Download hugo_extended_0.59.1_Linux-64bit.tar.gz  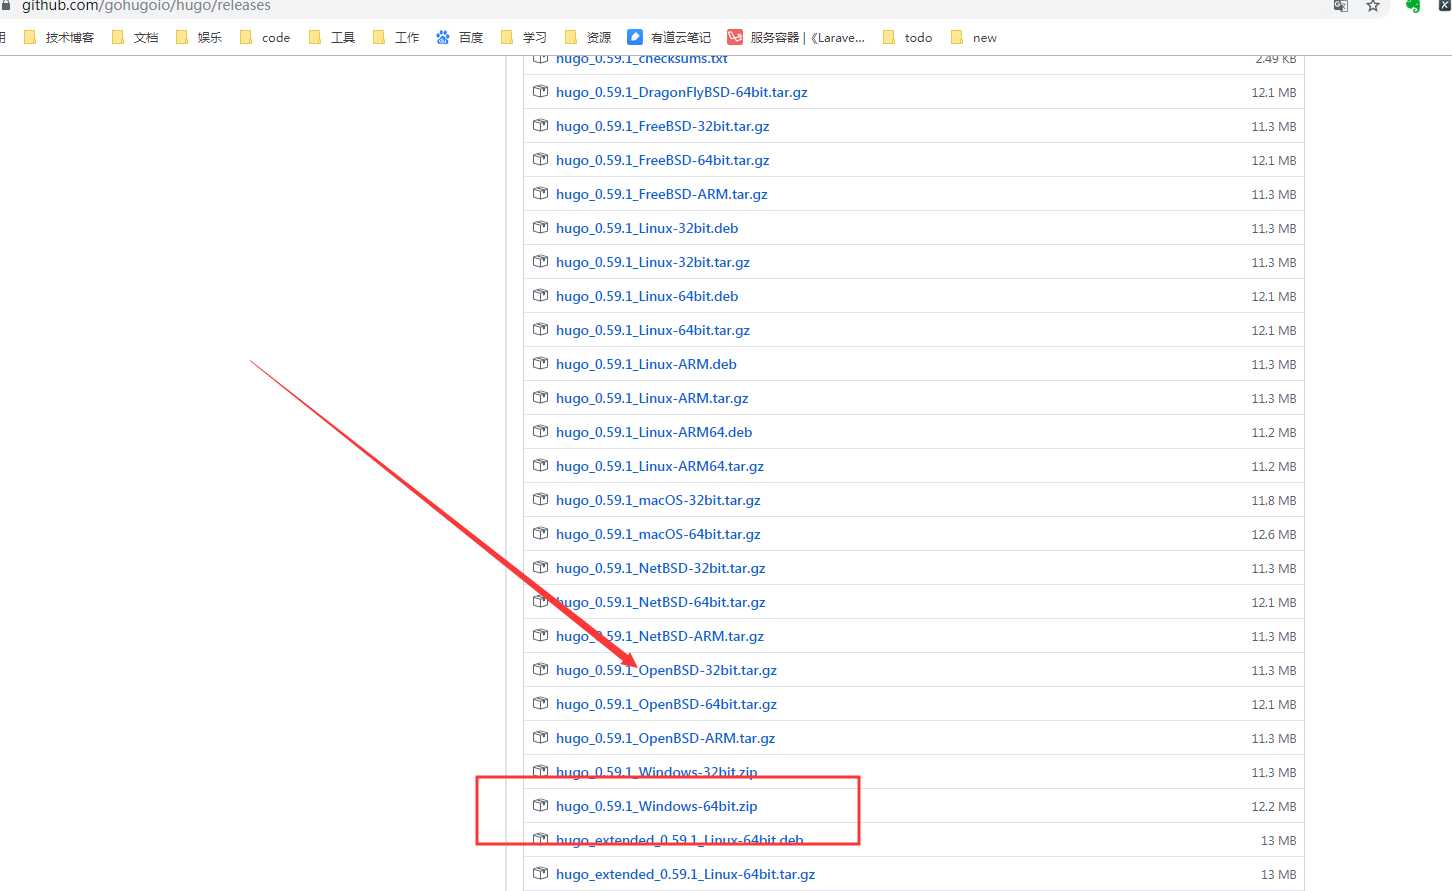(685, 874)
